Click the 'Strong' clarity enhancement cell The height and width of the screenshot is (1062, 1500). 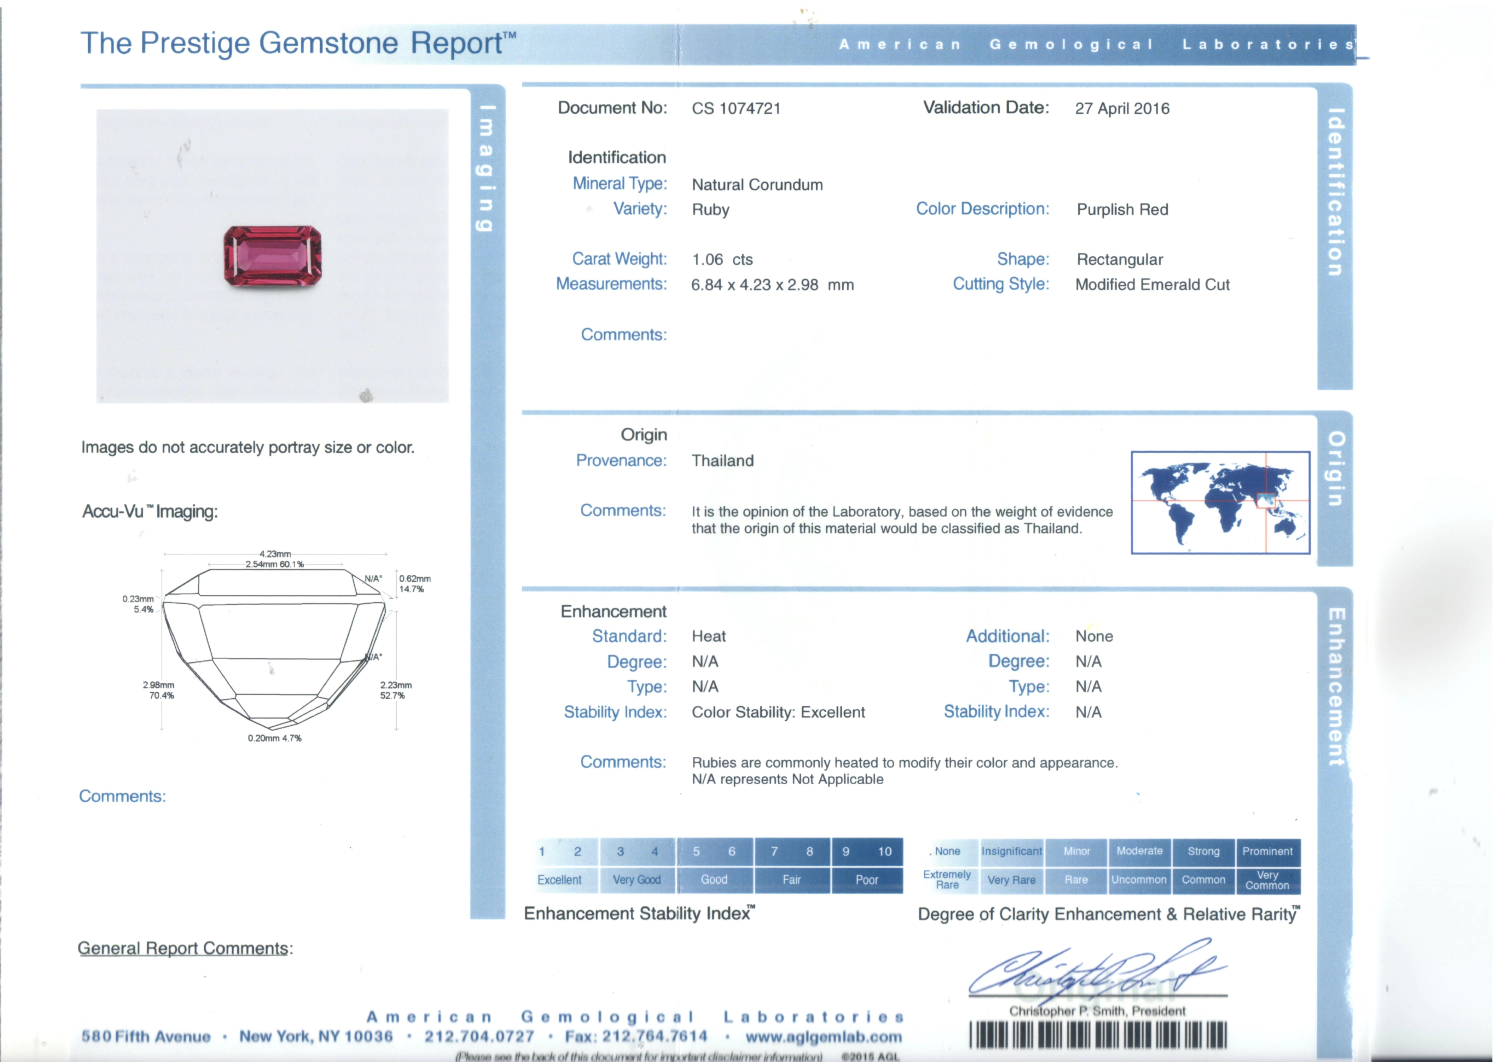pyautogui.click(x=1204, y=851)
